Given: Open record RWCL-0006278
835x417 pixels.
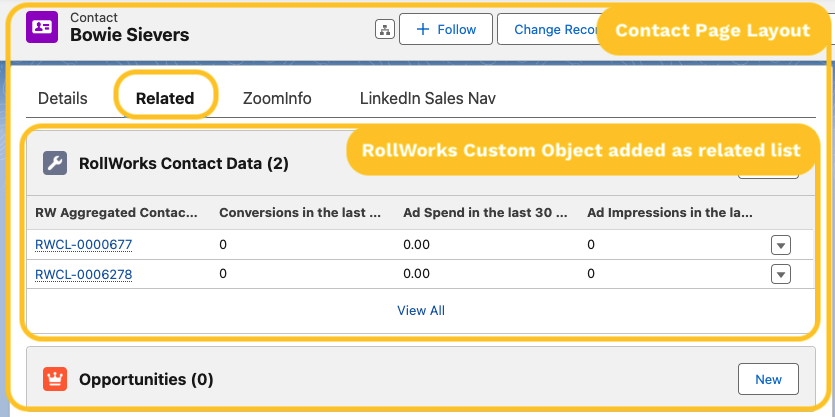Looking at the screenshot, I should [84, 274].
